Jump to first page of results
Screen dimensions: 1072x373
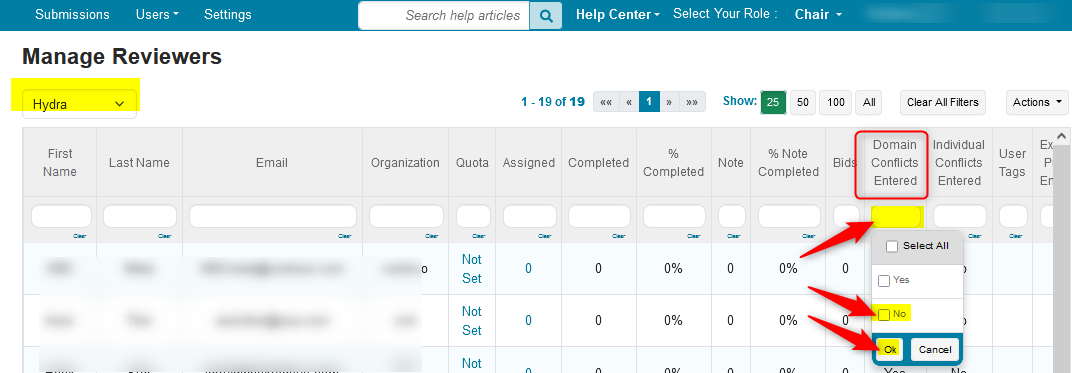[x=606, y=102]
